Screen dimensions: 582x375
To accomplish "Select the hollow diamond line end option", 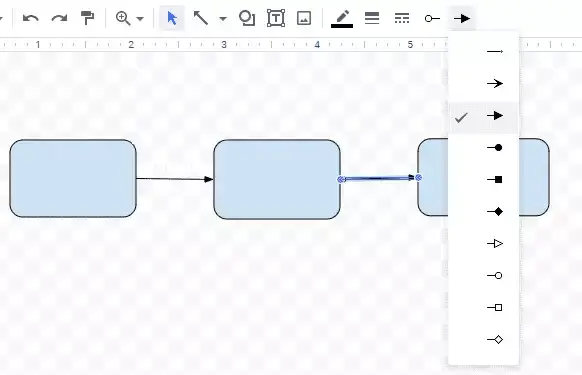I will (x=483, y=339).
